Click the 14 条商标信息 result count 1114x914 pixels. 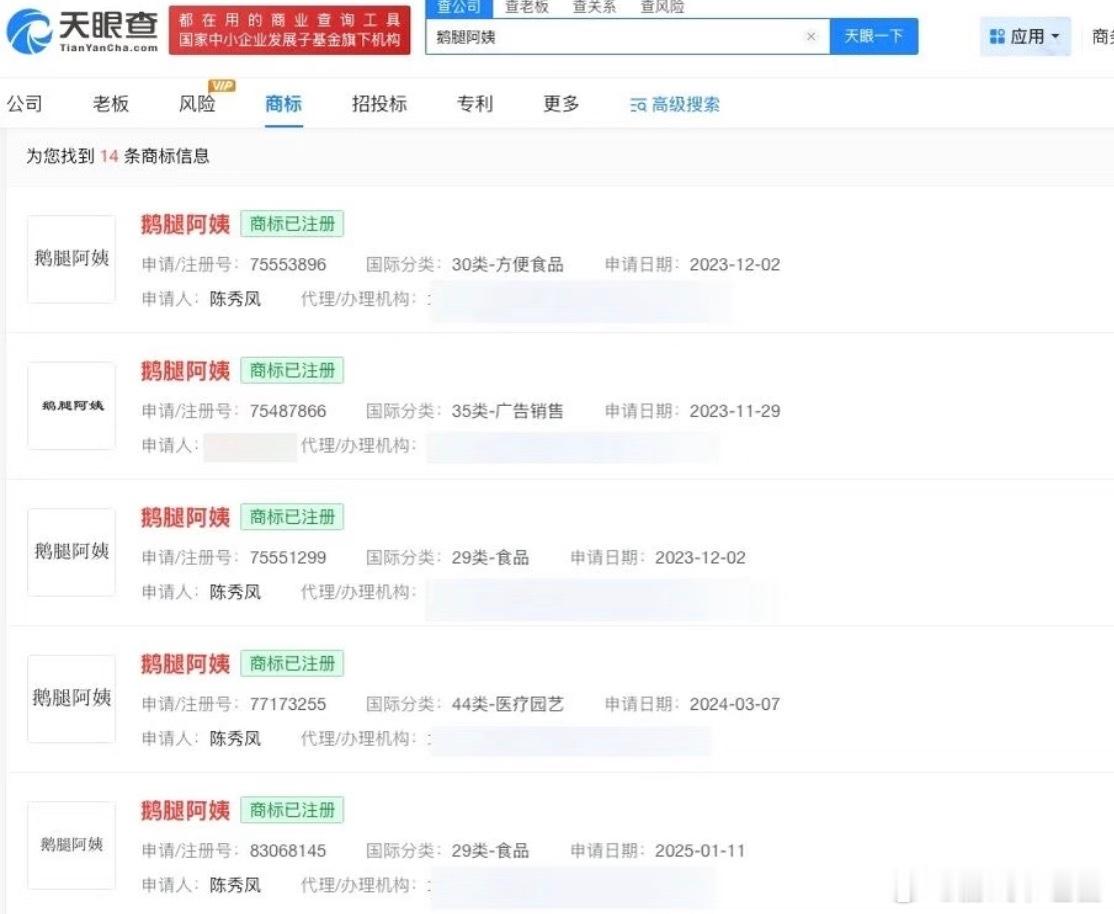pyautogui.click(x=155, y=156)
